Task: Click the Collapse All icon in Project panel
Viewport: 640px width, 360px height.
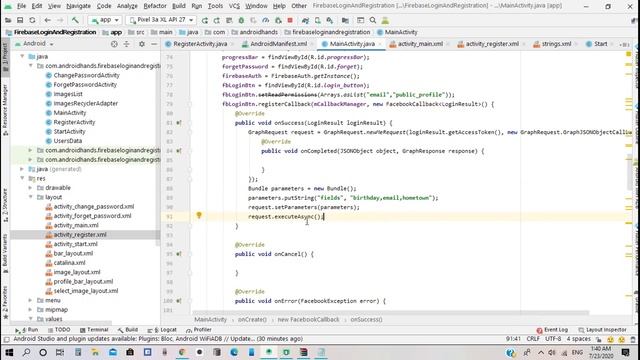Action: coord(127,44)
